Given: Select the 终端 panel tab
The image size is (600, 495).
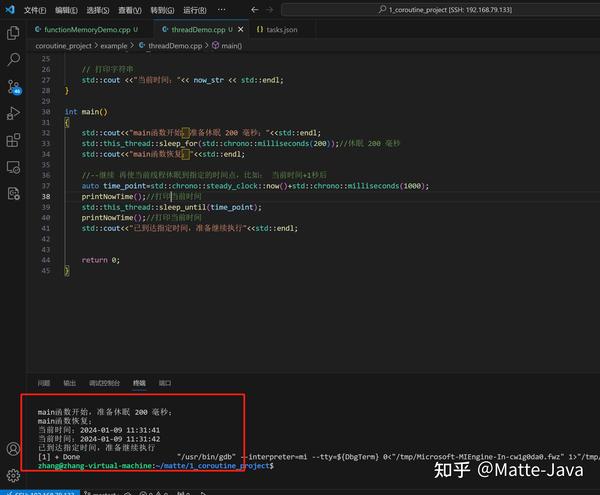Looking at the screenshot, I should pos(139,383).
